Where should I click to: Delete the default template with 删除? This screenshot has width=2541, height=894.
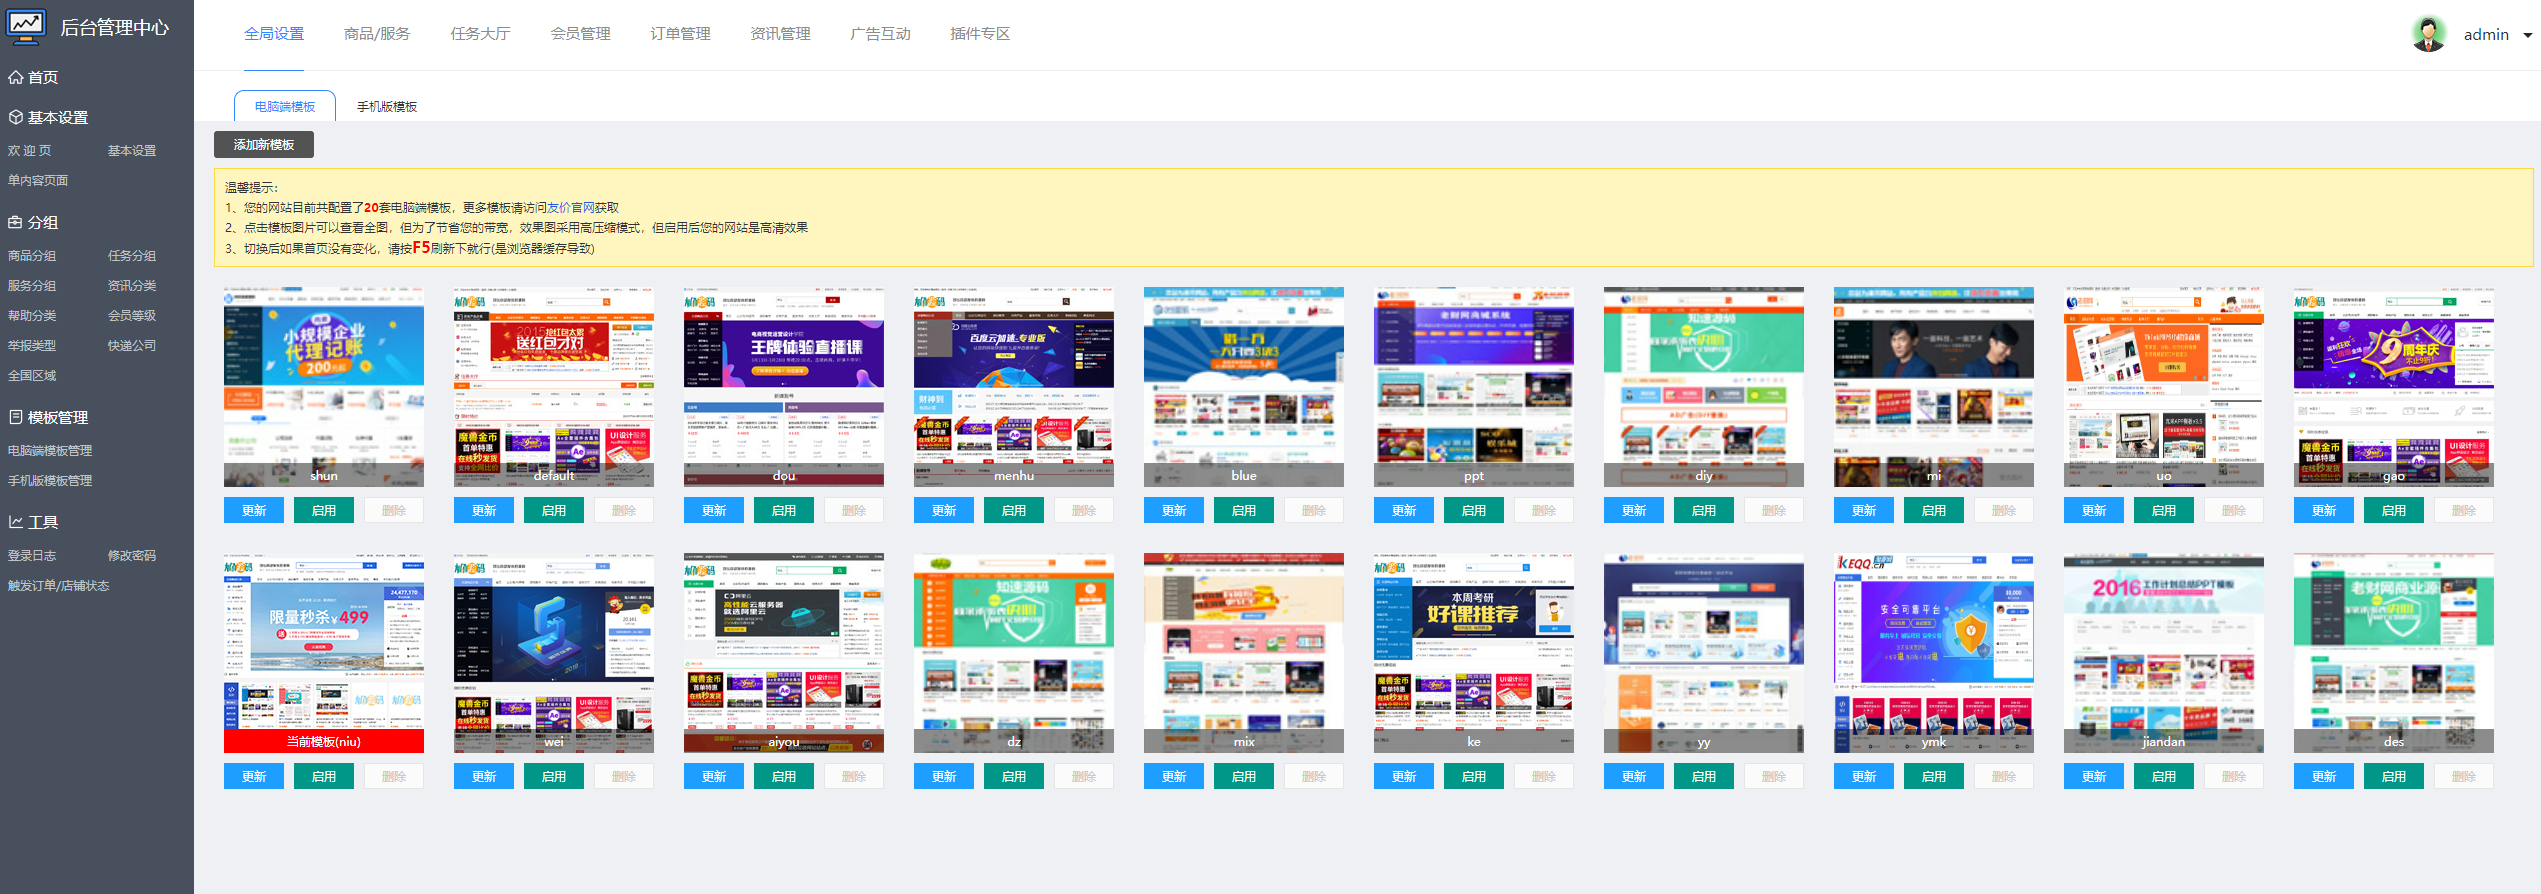pos(624,510)
